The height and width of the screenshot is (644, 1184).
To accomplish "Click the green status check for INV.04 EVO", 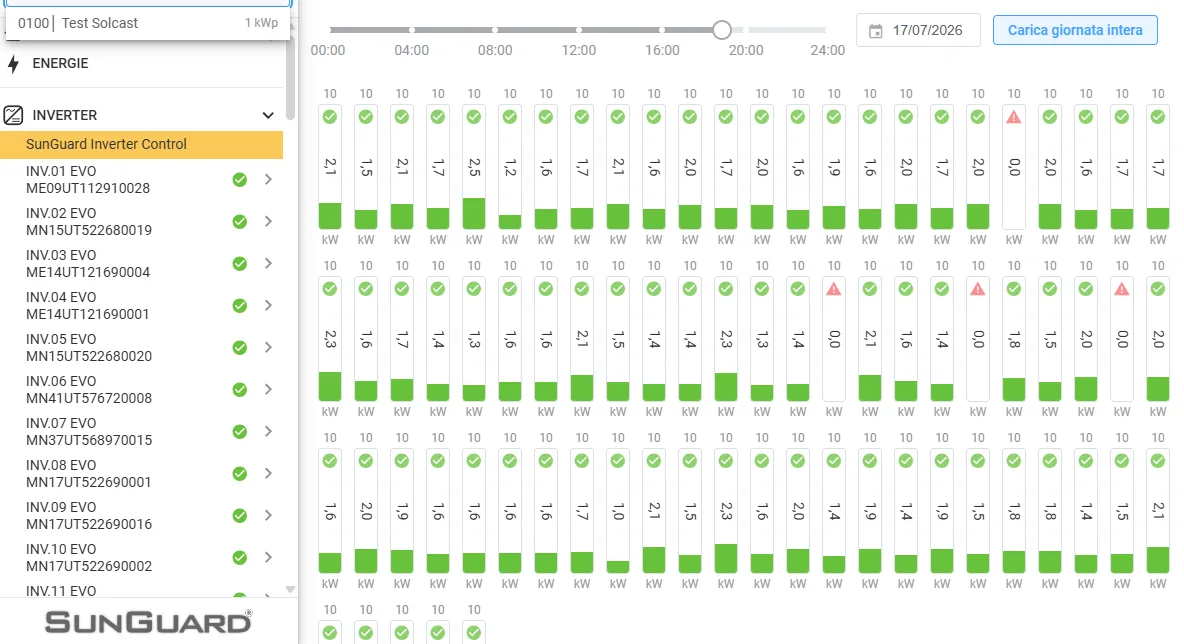I will [239, 306].
